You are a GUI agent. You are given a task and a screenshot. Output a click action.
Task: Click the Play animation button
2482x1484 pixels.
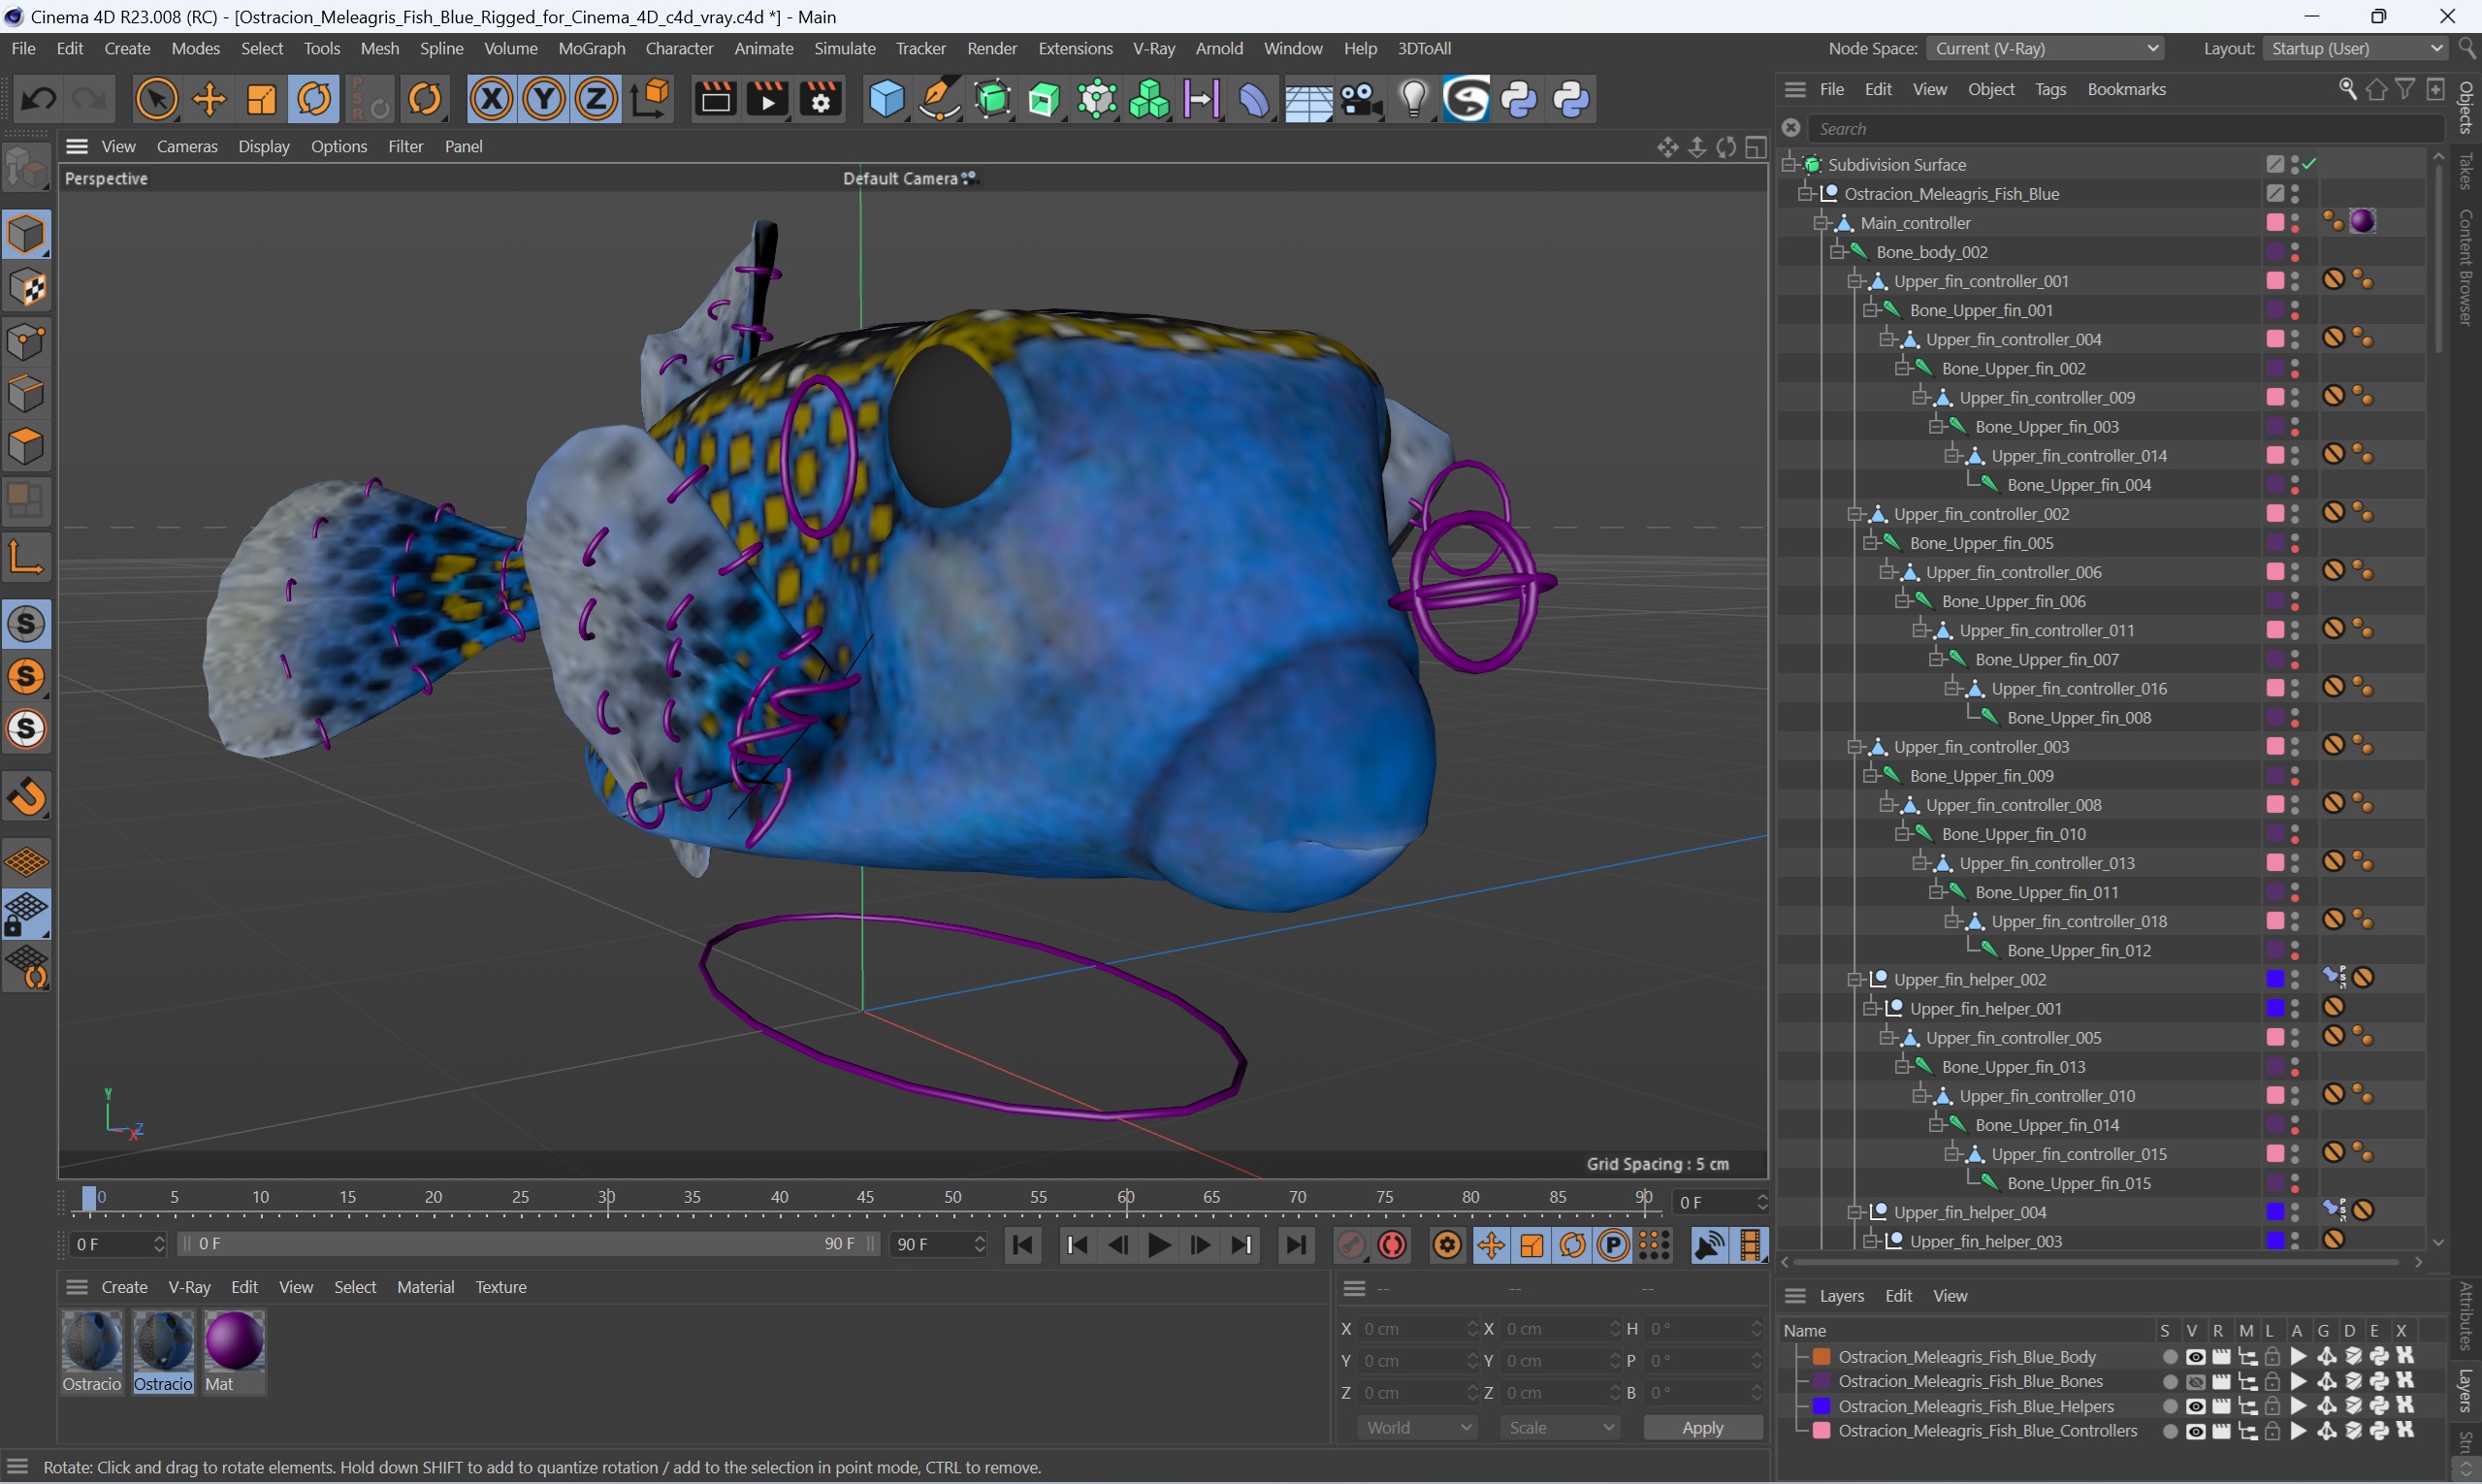(x=1159, y=1245)
